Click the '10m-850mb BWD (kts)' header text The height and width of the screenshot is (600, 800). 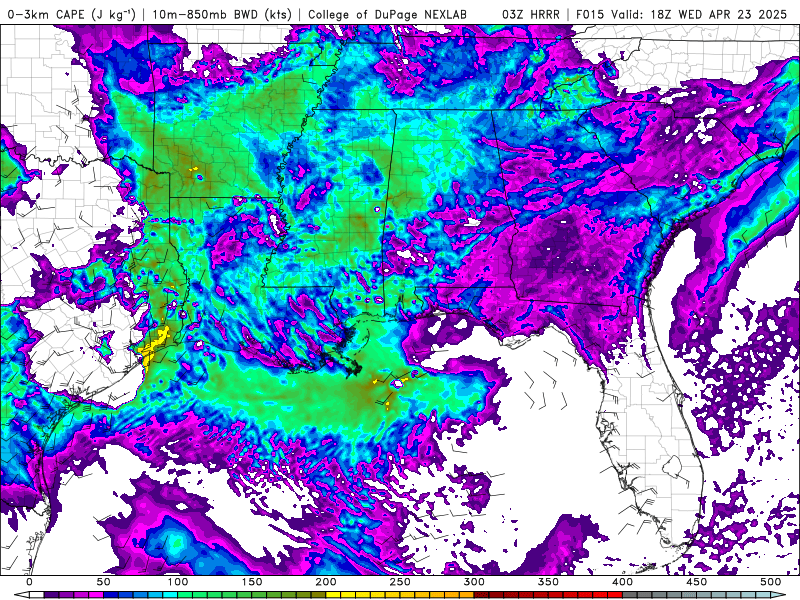(222, 14)
